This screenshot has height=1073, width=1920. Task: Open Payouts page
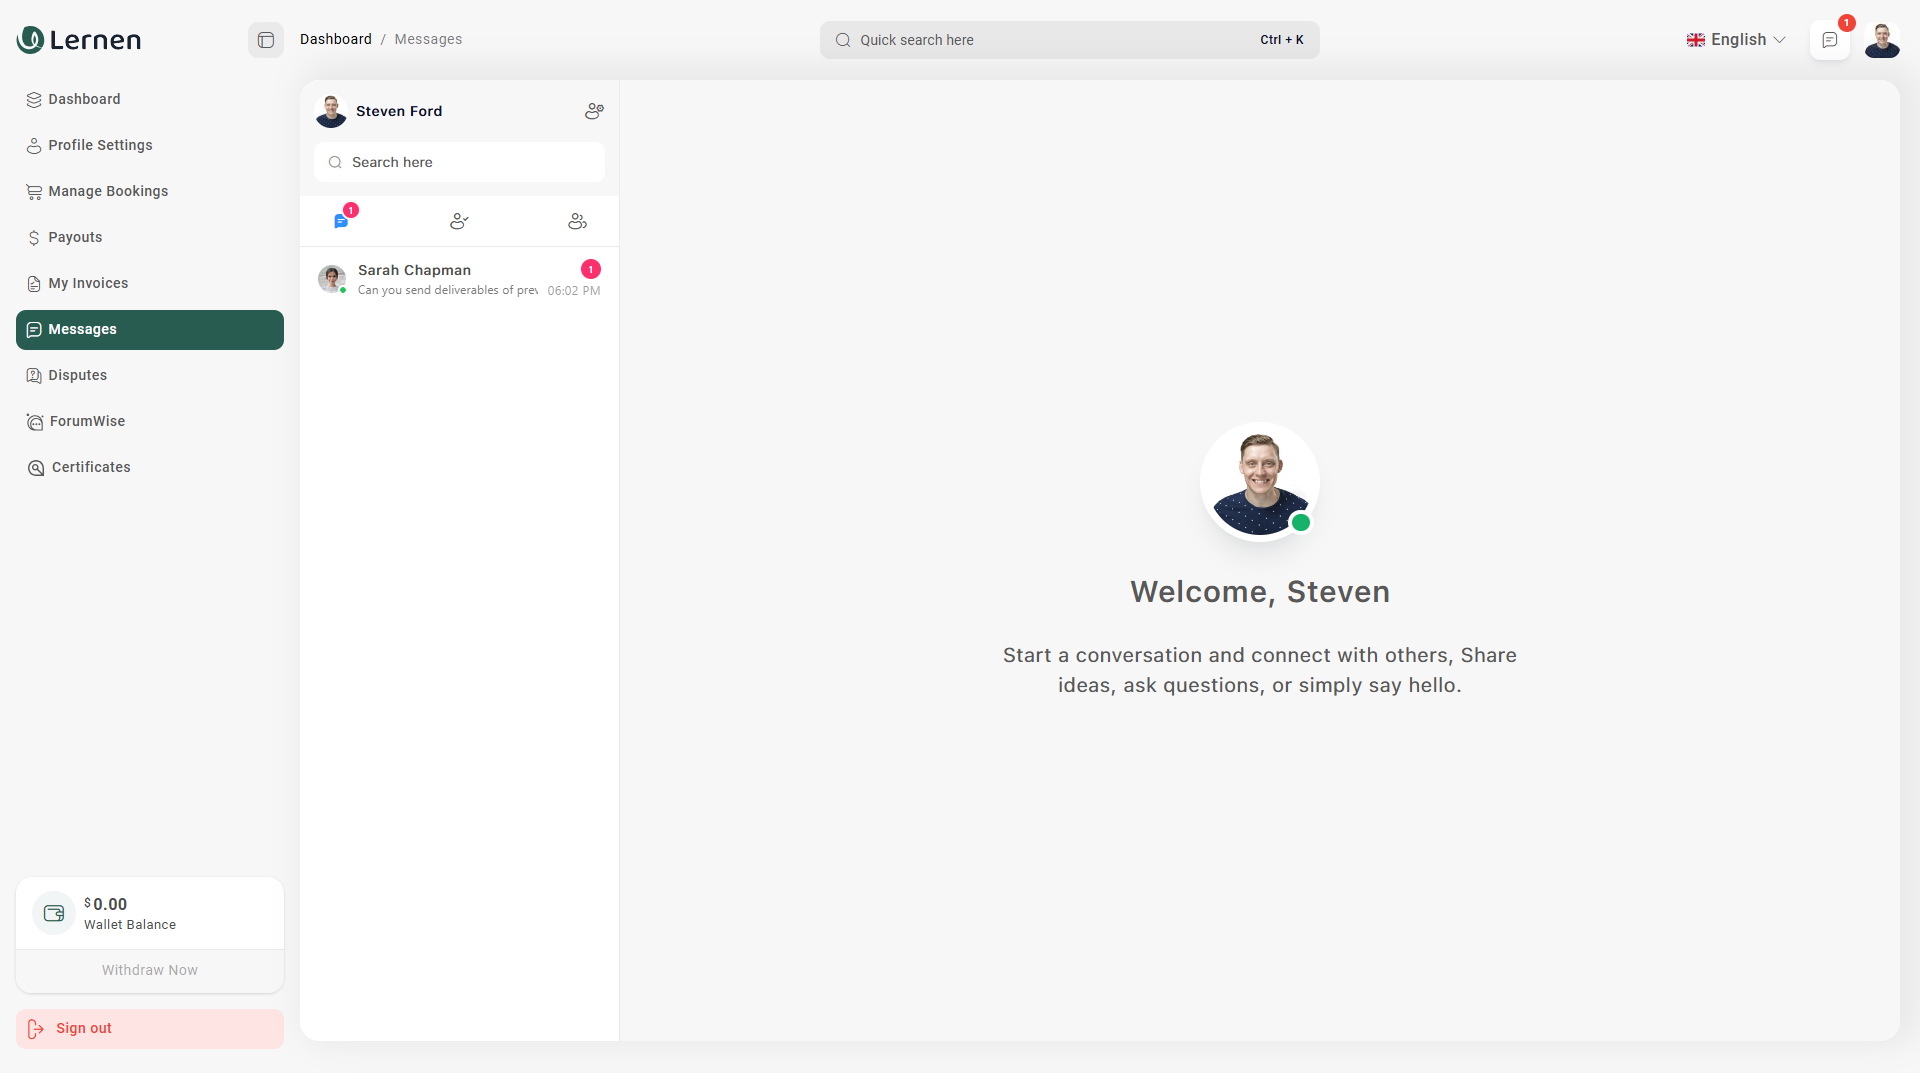click(x=75, y=237)
